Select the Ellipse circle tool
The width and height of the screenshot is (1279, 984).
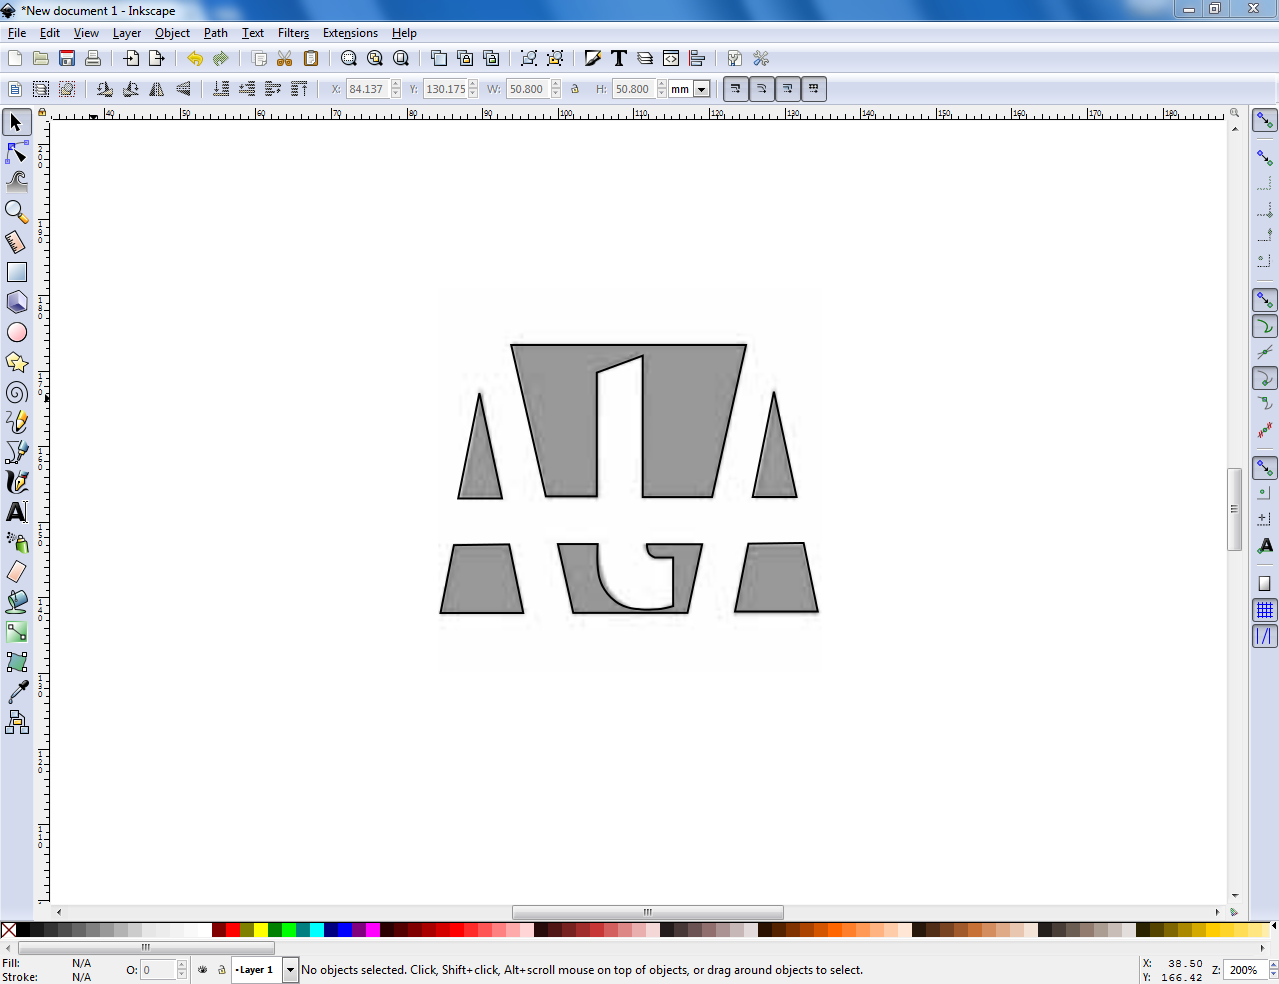click(16, 332)
